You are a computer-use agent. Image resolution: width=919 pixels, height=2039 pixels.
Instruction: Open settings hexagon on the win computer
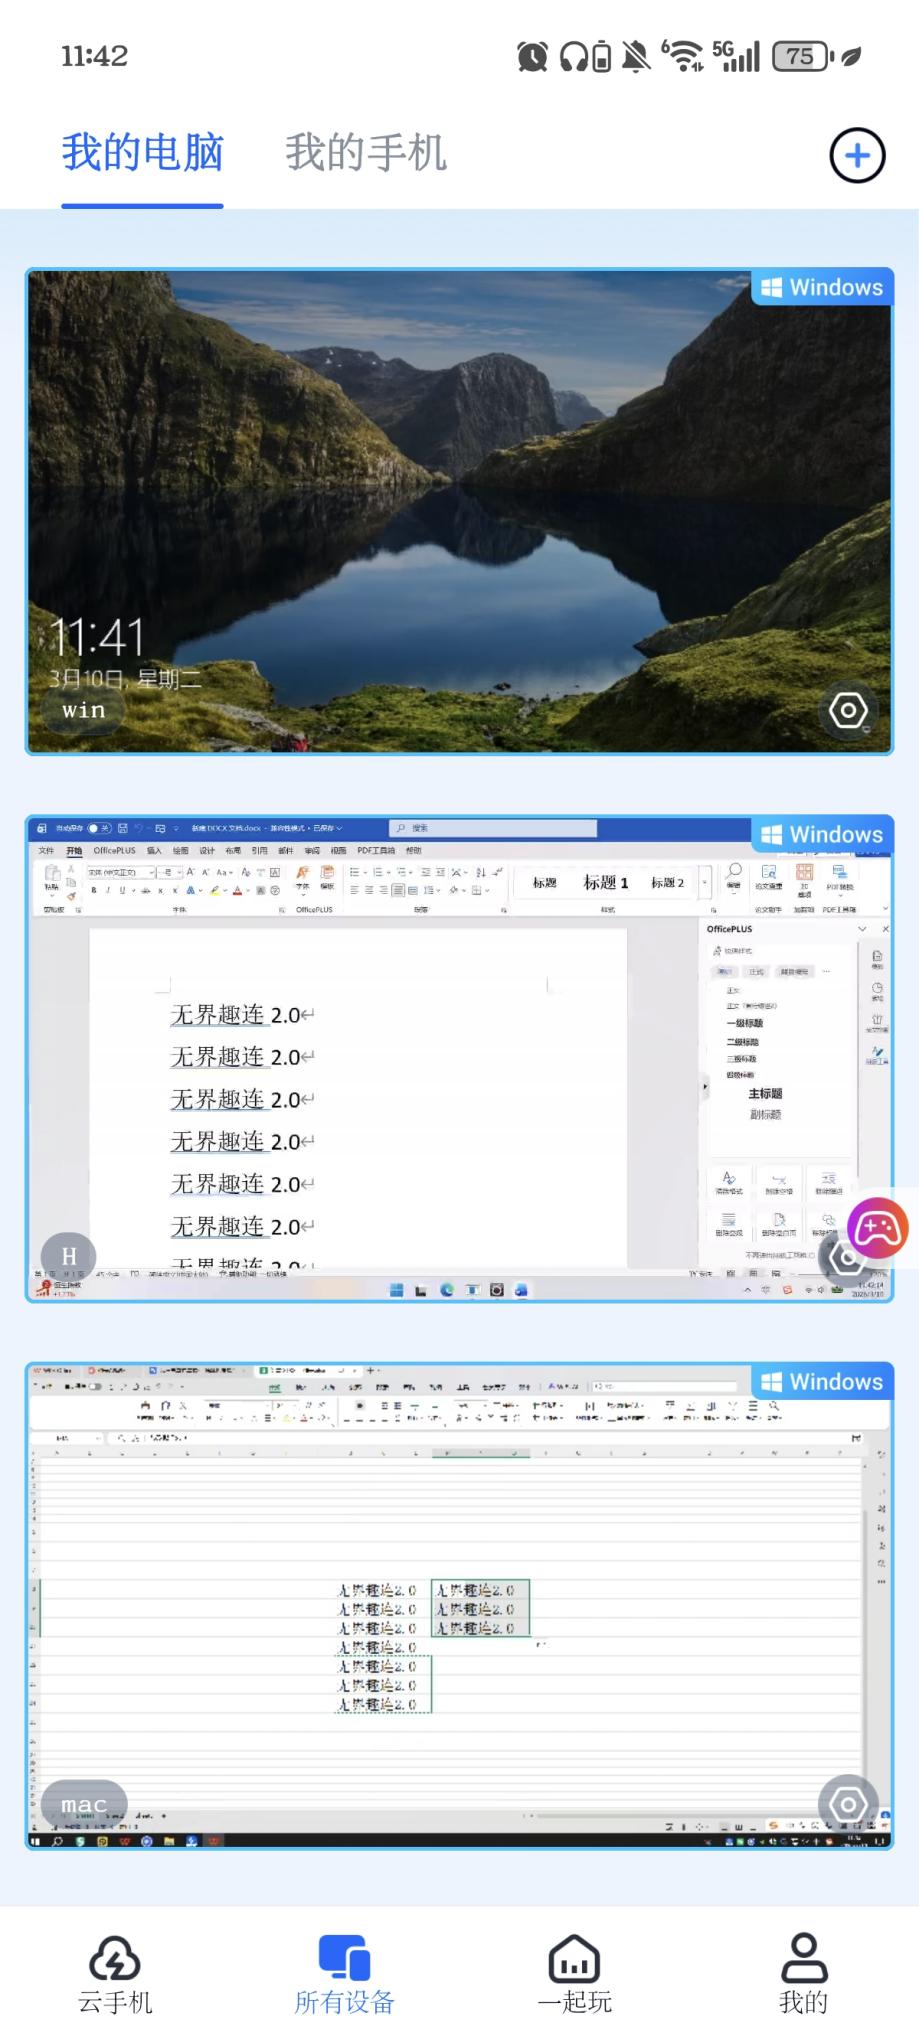tap(848, 711)
